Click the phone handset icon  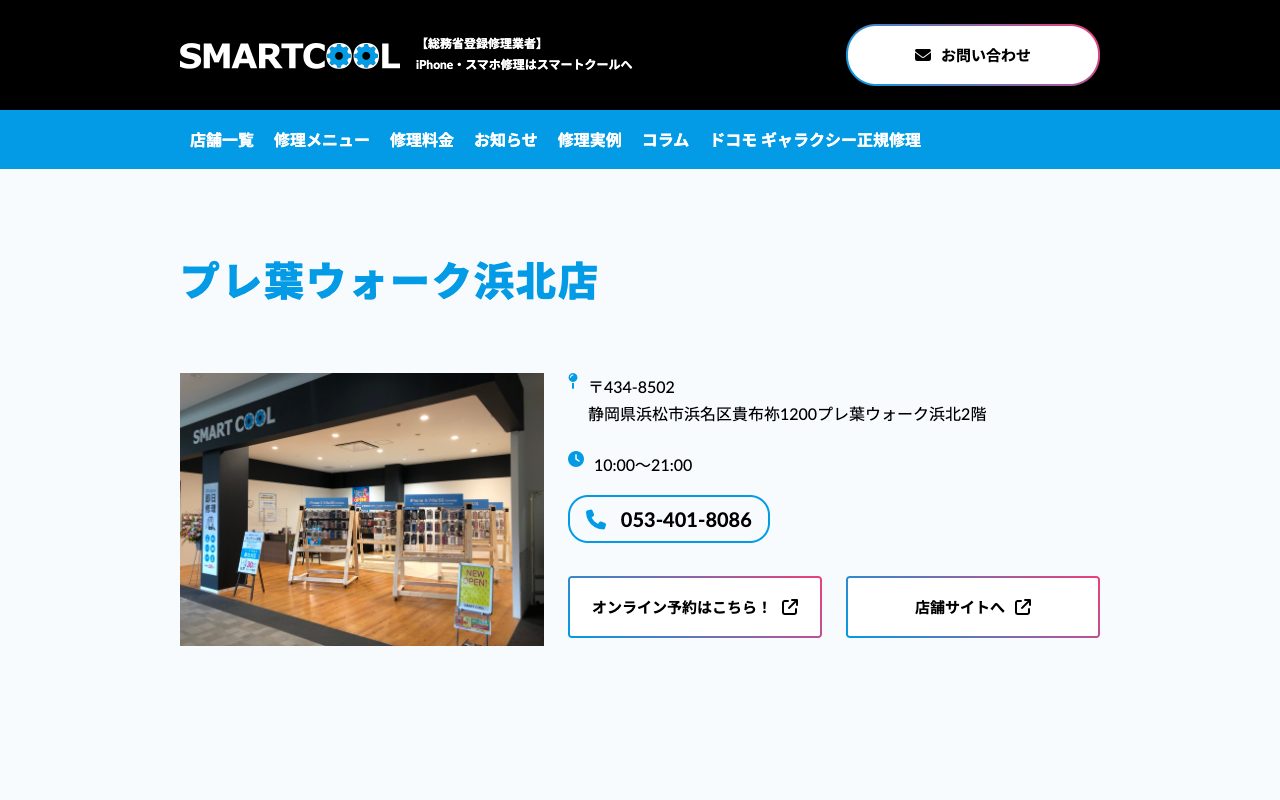tap(596, 519)
